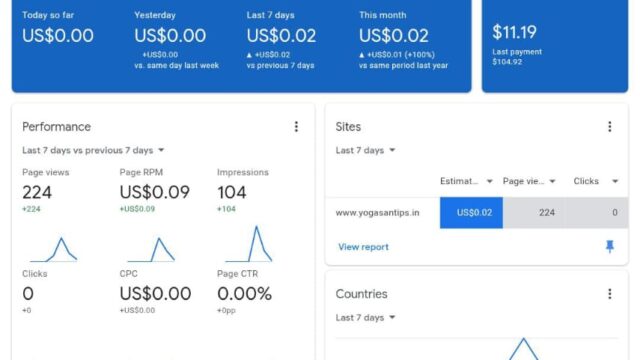Image resolution: width=640 pixels, height=360 pixels.
Task: Unpin Sites card with pin icon
Action: (x=610, y=247)
